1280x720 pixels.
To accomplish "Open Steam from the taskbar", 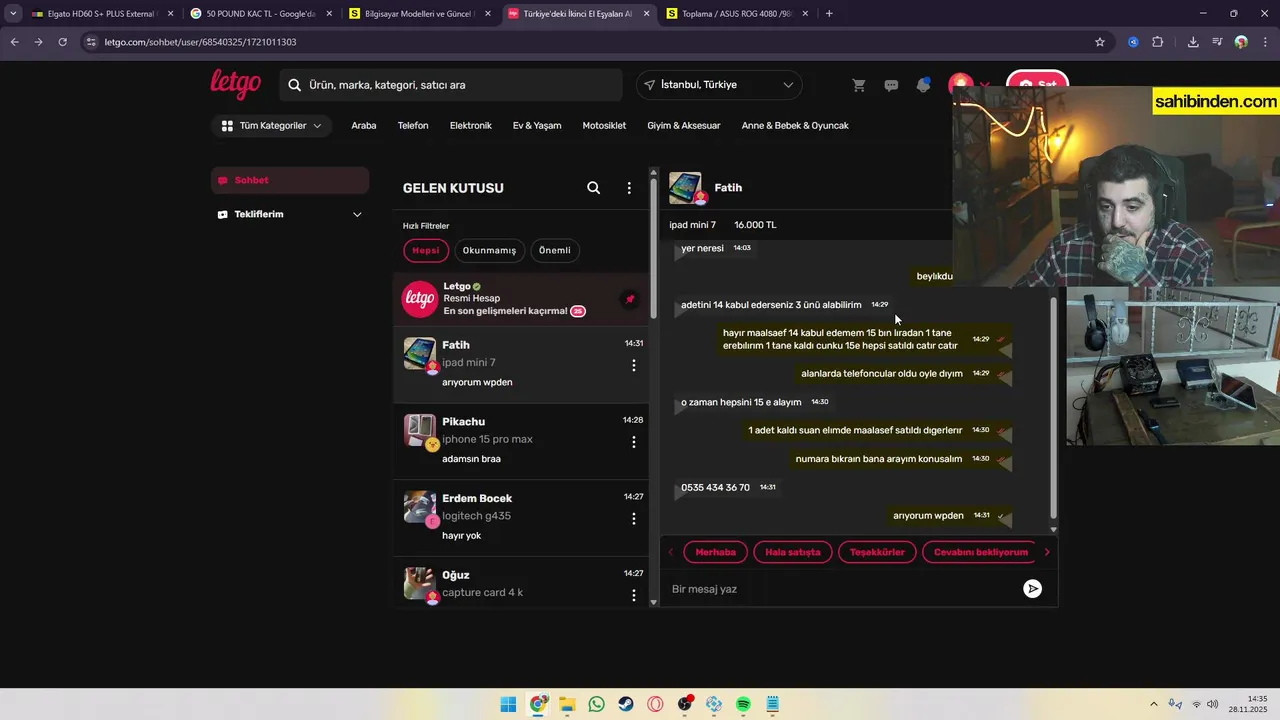I will (x=626, y=704).
